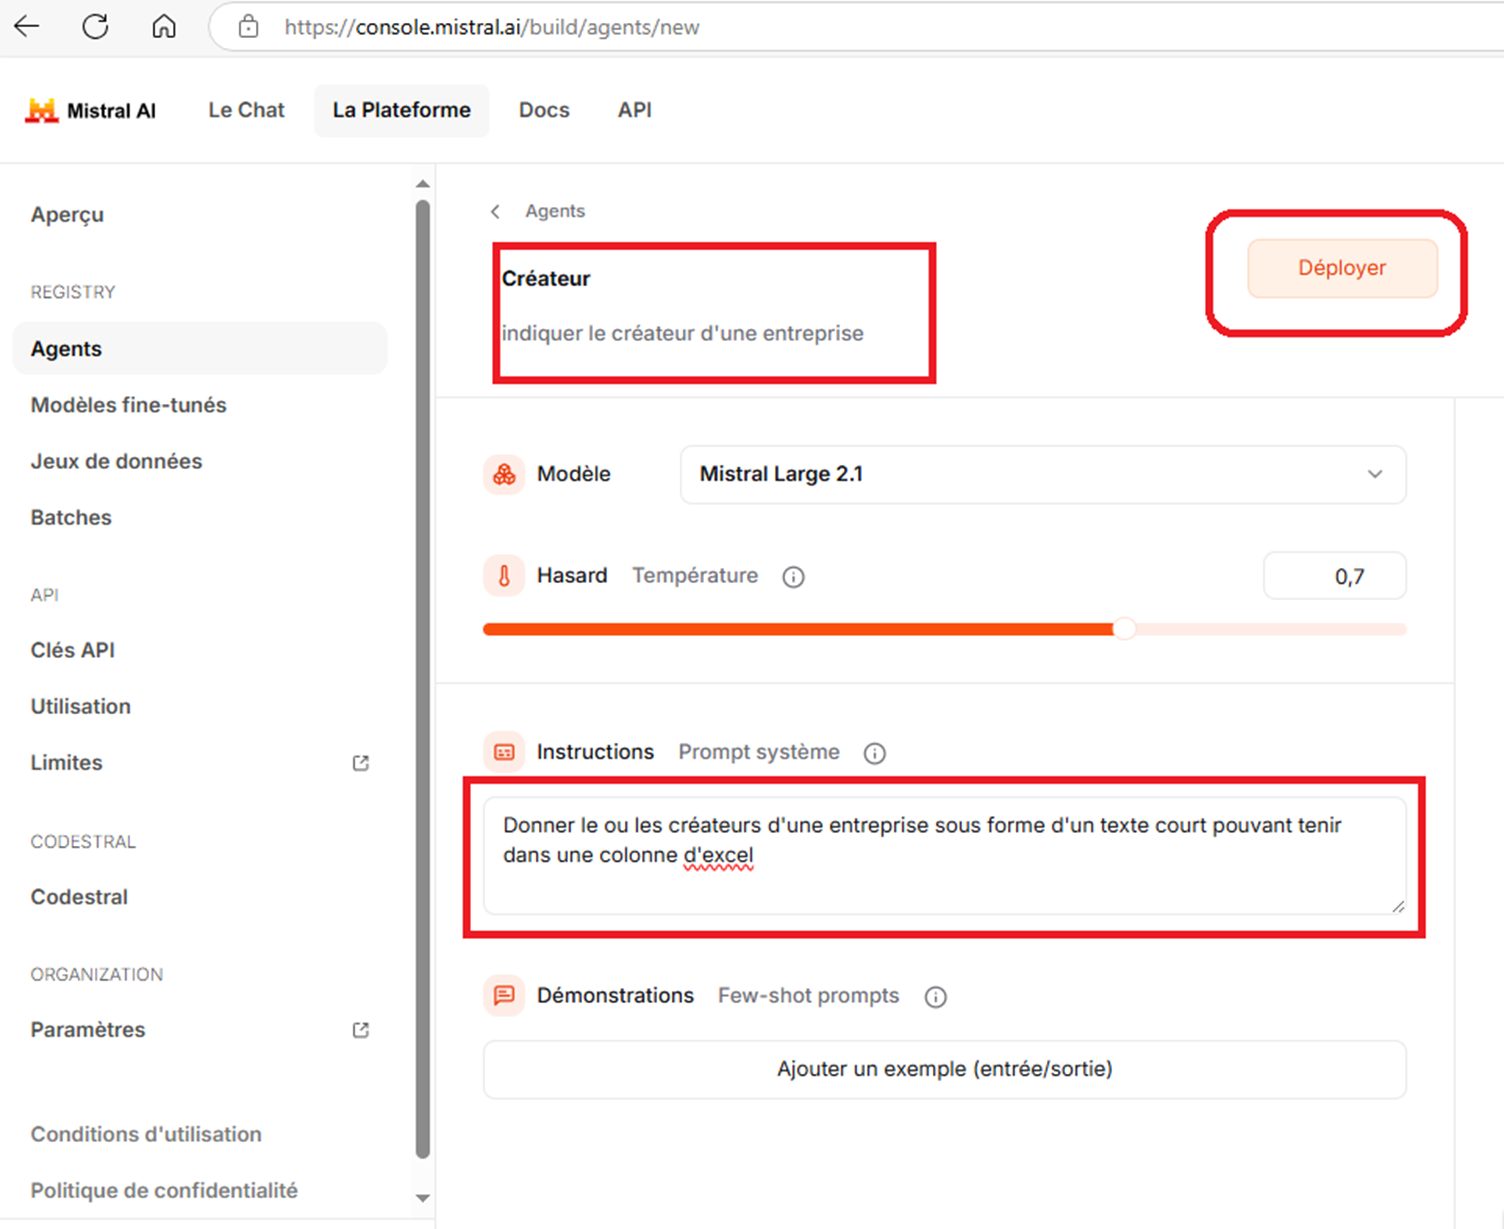Click the Mistral AI logo
Image resolution: width=1504 pixels, height=1229 pixels.
click(x=91, y=111)
